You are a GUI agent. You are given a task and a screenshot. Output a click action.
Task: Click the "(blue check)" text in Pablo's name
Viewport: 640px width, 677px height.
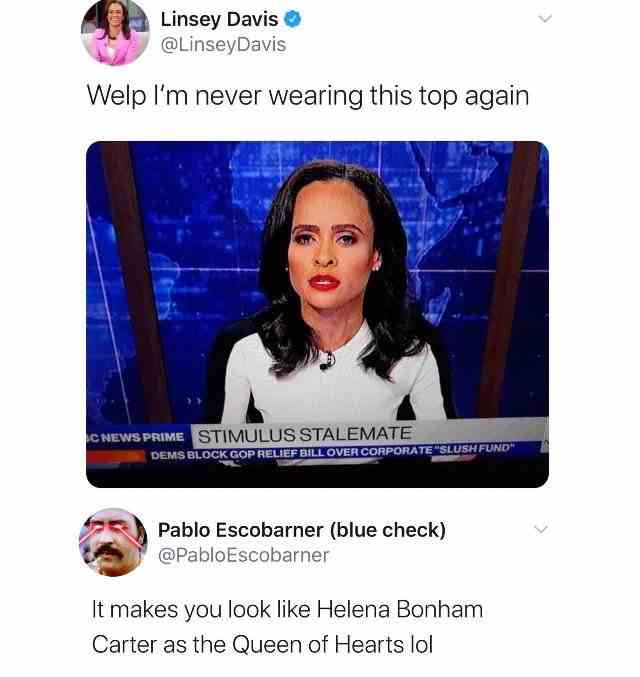[387, 530]
